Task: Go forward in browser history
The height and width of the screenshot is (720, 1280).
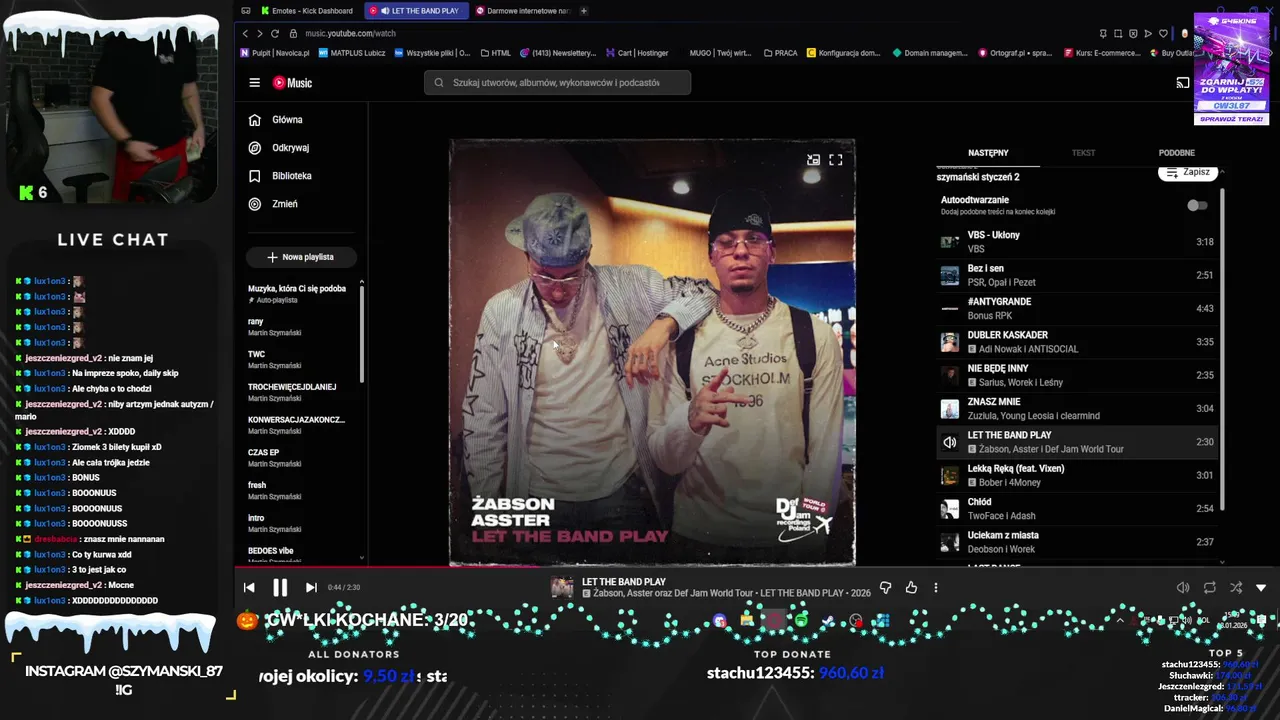Action: coord(260,34)
